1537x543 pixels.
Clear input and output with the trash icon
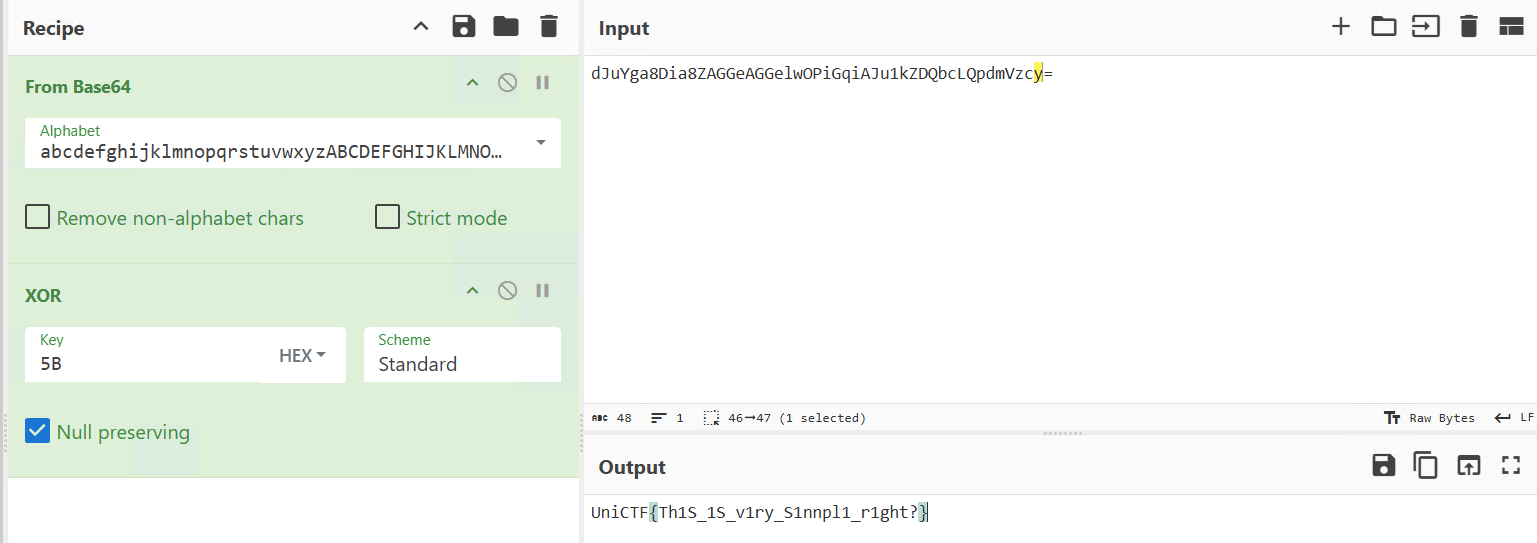[1468, 27]
